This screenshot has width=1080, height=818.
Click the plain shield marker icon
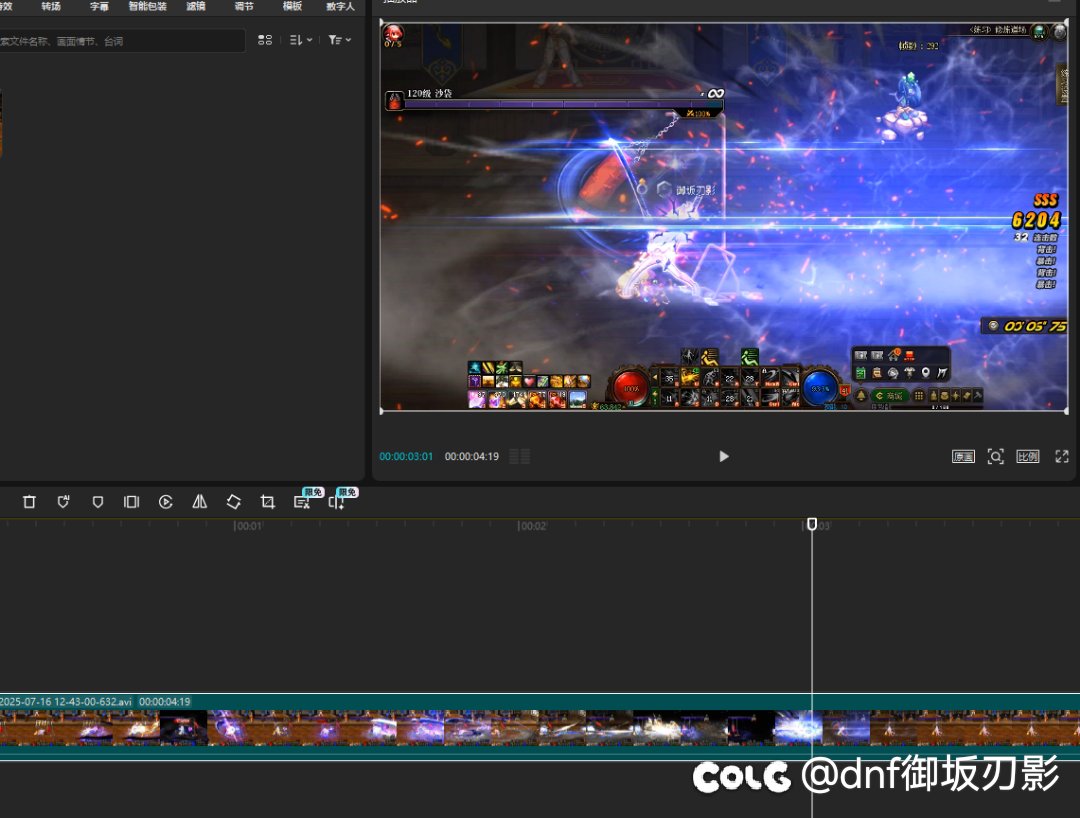[x=98, y=502]
